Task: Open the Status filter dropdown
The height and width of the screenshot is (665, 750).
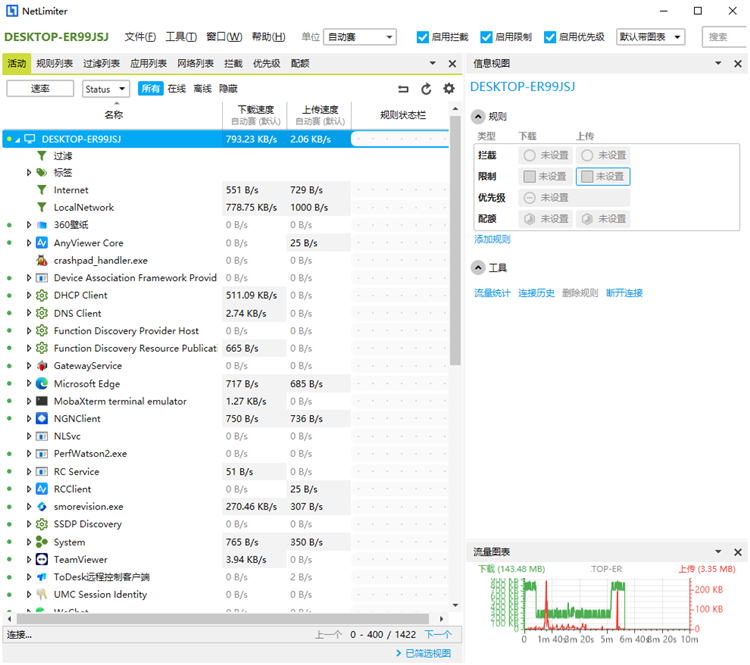Action: (x=106, y=89)
